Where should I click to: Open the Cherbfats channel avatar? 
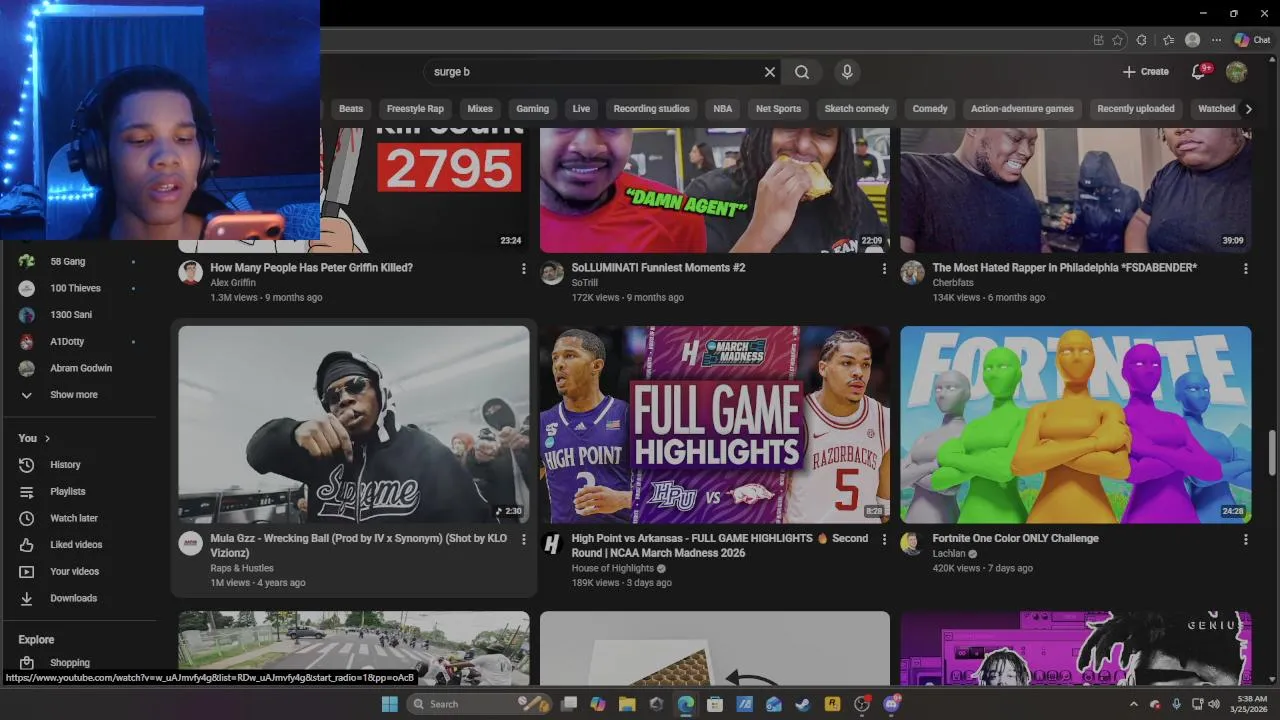912,273
